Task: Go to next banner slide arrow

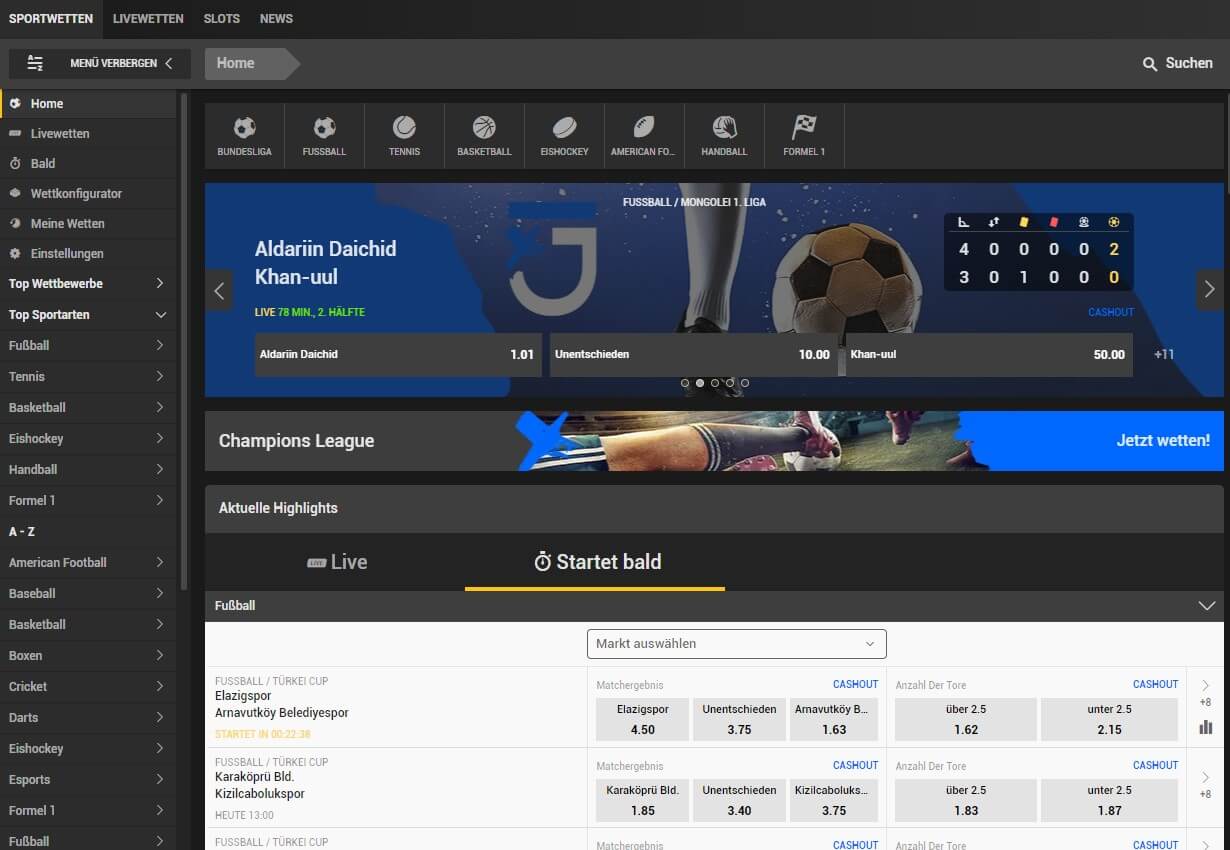Action: [1209, 290]
